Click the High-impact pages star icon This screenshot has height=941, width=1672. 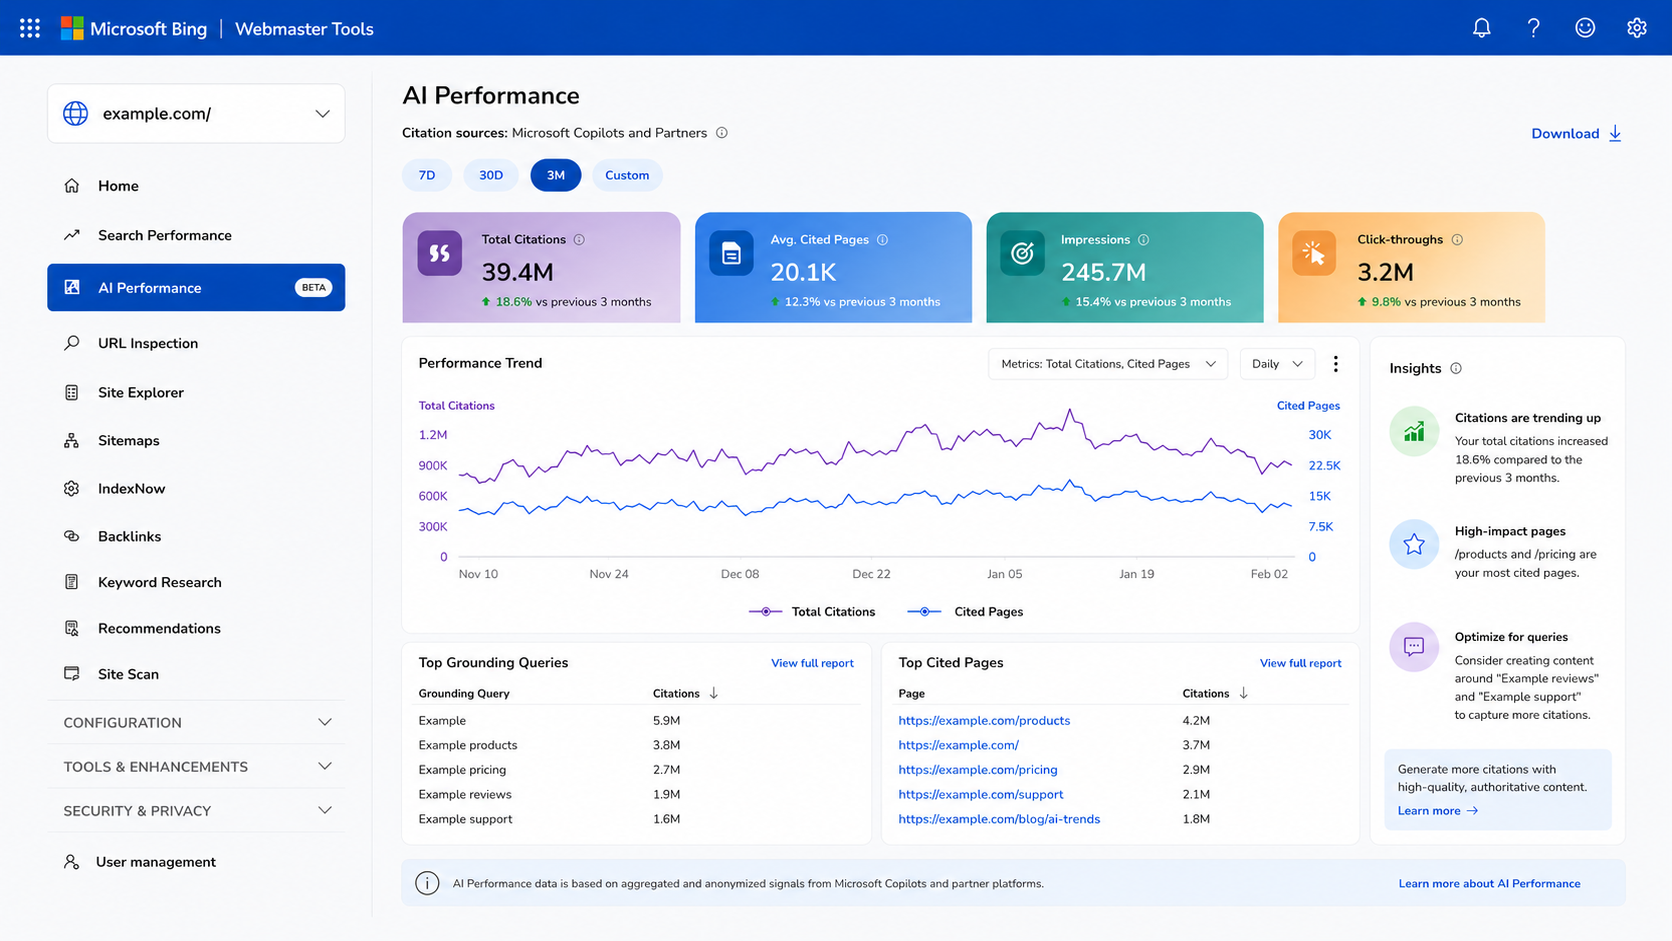[1414, 545]
